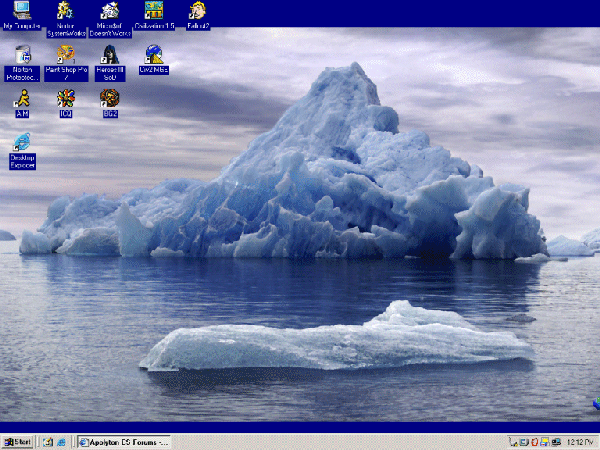
Task: Select the Civ2 MGE desktop icon
Action: coord(154,55)
